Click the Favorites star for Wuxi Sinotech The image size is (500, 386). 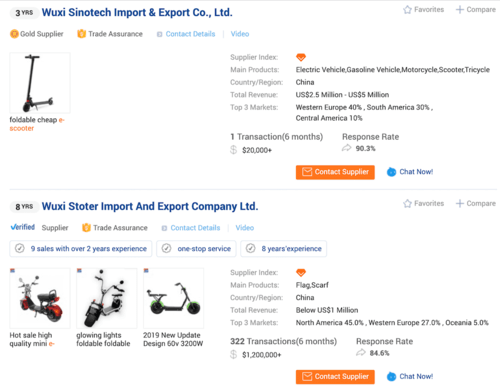point(407,10)
